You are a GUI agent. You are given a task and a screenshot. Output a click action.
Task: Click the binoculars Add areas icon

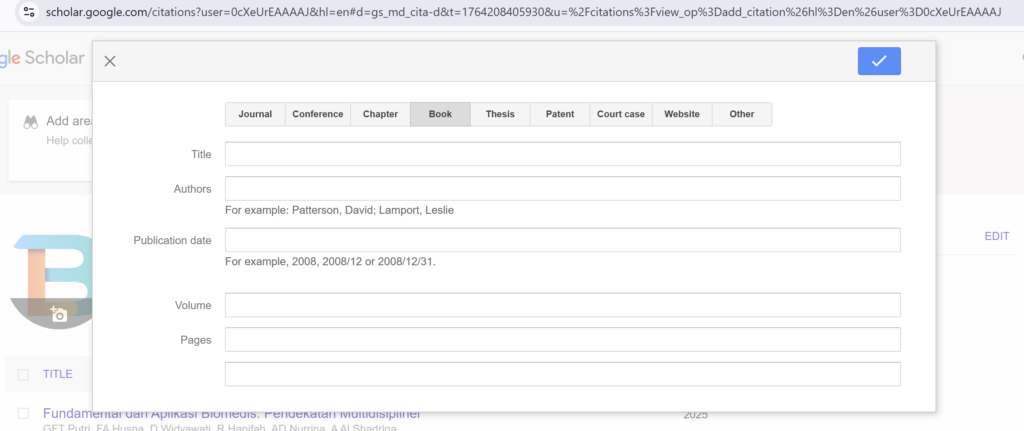click(31, 121)
